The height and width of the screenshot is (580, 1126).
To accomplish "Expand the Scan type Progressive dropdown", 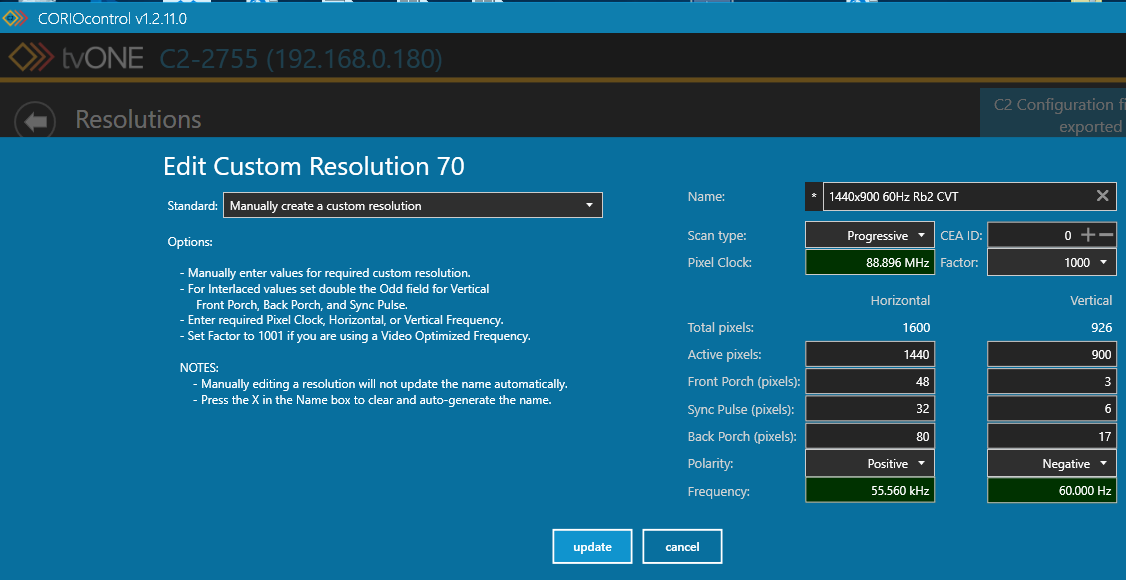I will coord(869,236).
